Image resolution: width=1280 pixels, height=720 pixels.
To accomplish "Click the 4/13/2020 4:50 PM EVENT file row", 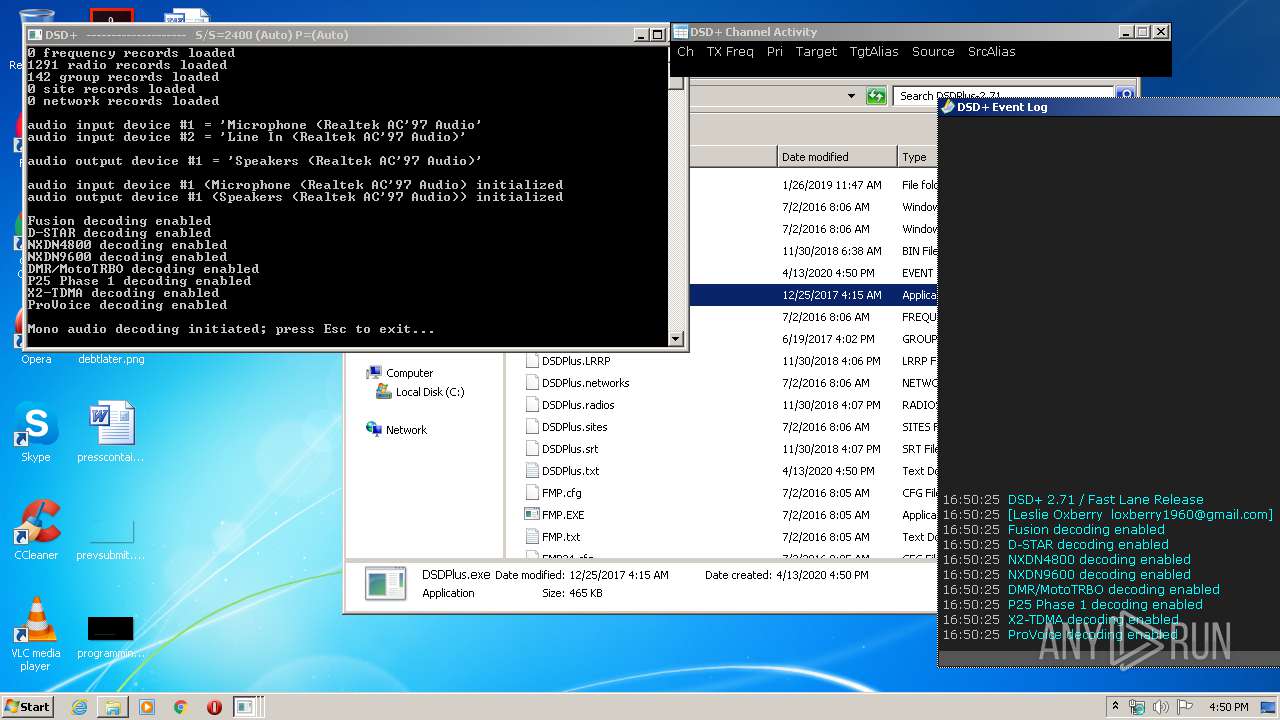I will click(x=811, y=273).
